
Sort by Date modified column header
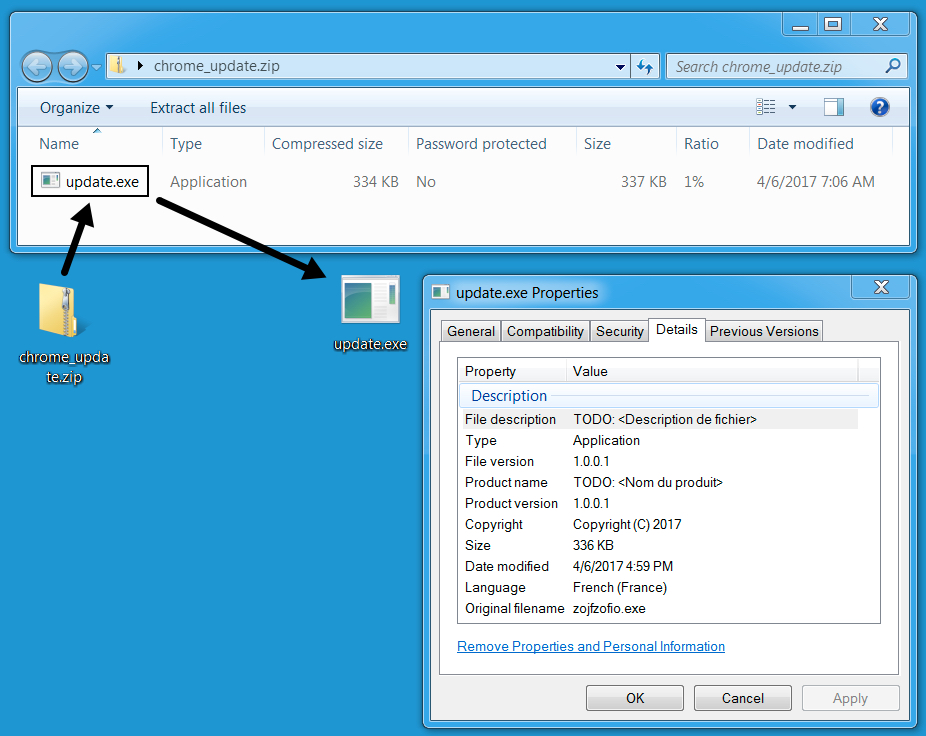coord(821,144)
